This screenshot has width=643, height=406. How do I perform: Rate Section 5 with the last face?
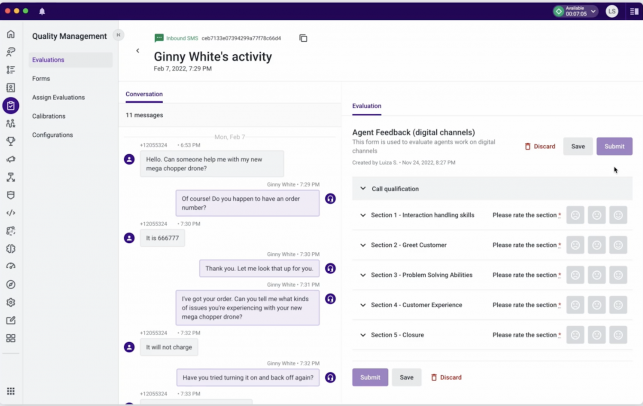pyautogui.click(x=618, y=335)
